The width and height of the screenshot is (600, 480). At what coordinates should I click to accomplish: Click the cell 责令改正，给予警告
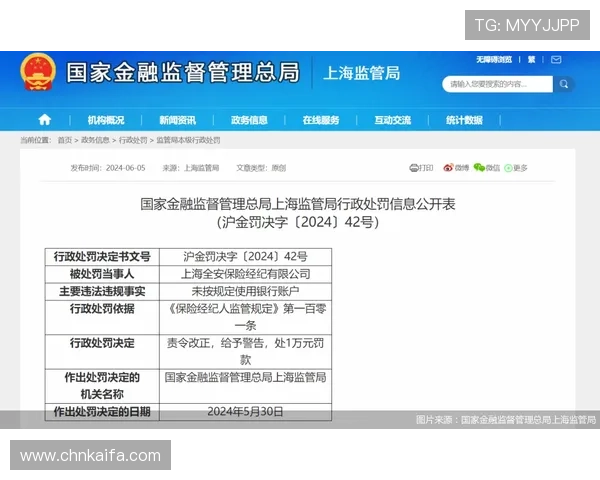coord(245,352)
